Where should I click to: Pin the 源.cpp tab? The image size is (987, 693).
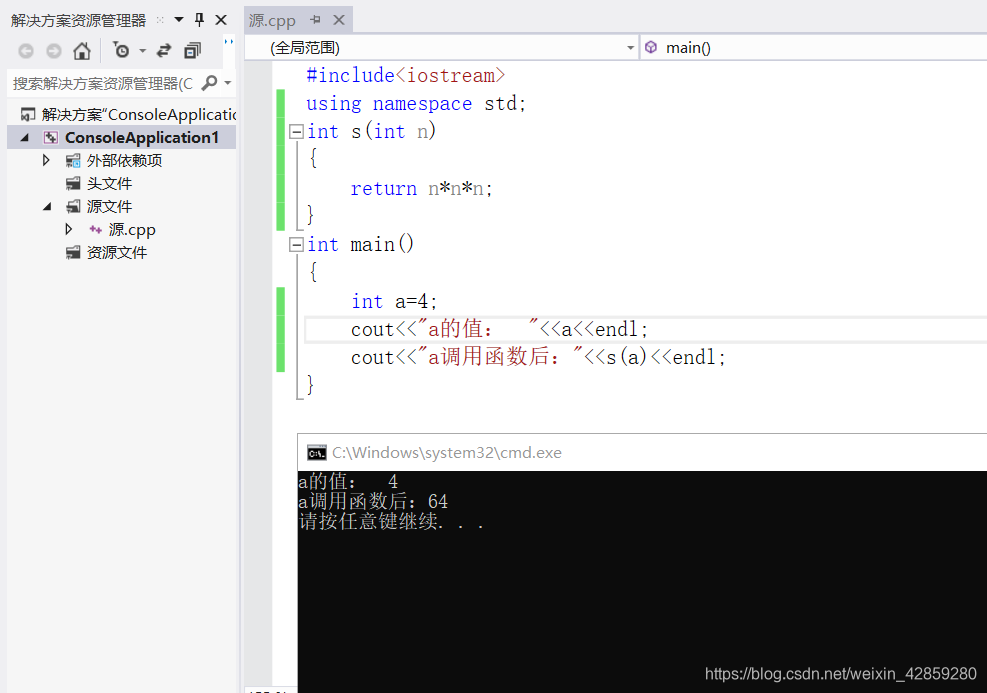(315, 20)
